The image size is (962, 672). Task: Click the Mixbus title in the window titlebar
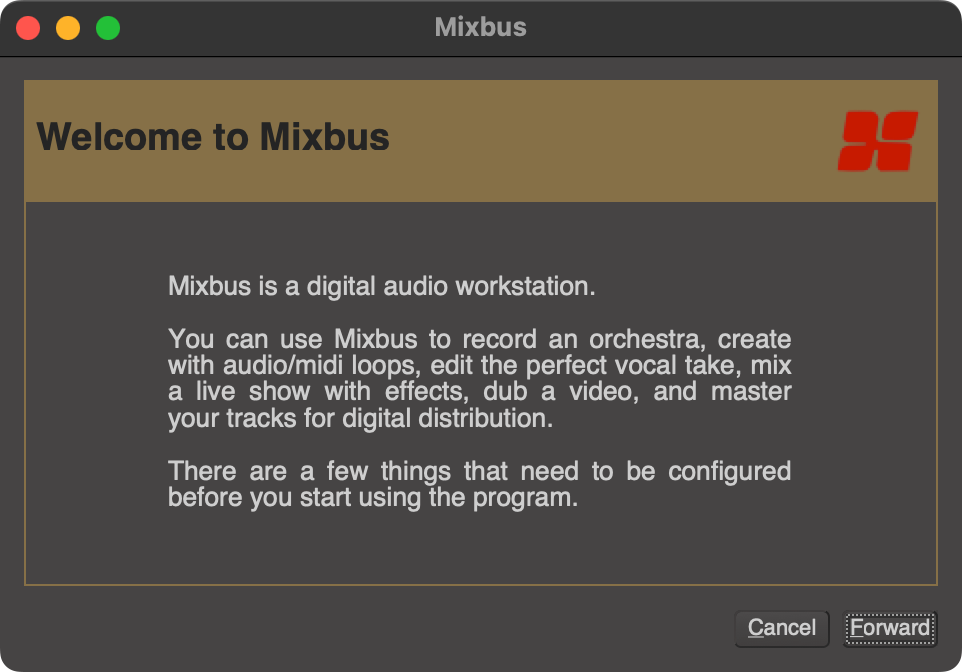click(x=481, y=27)
